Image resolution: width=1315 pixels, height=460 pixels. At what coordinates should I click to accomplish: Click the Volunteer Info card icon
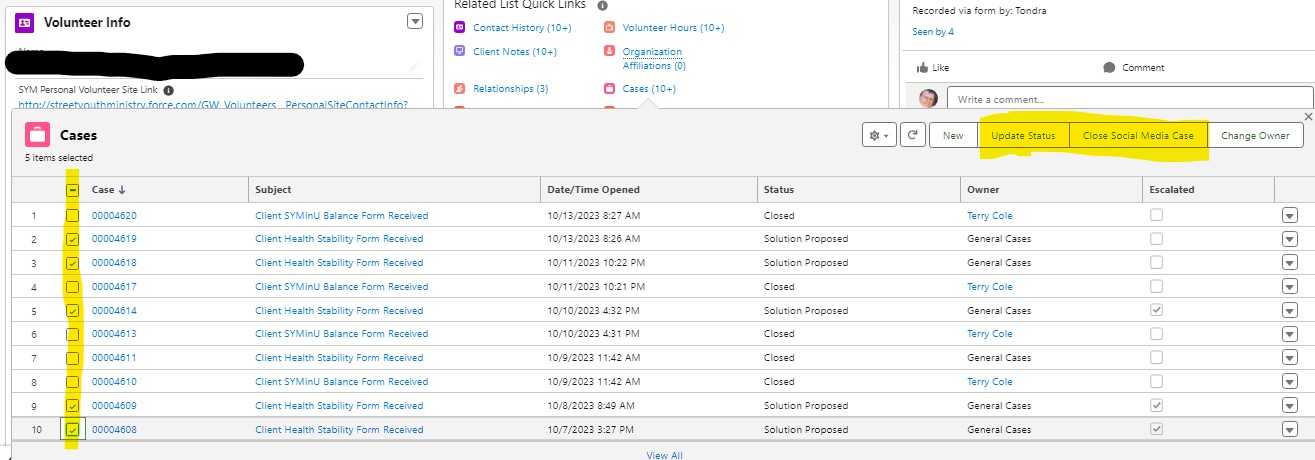point(25,22)
